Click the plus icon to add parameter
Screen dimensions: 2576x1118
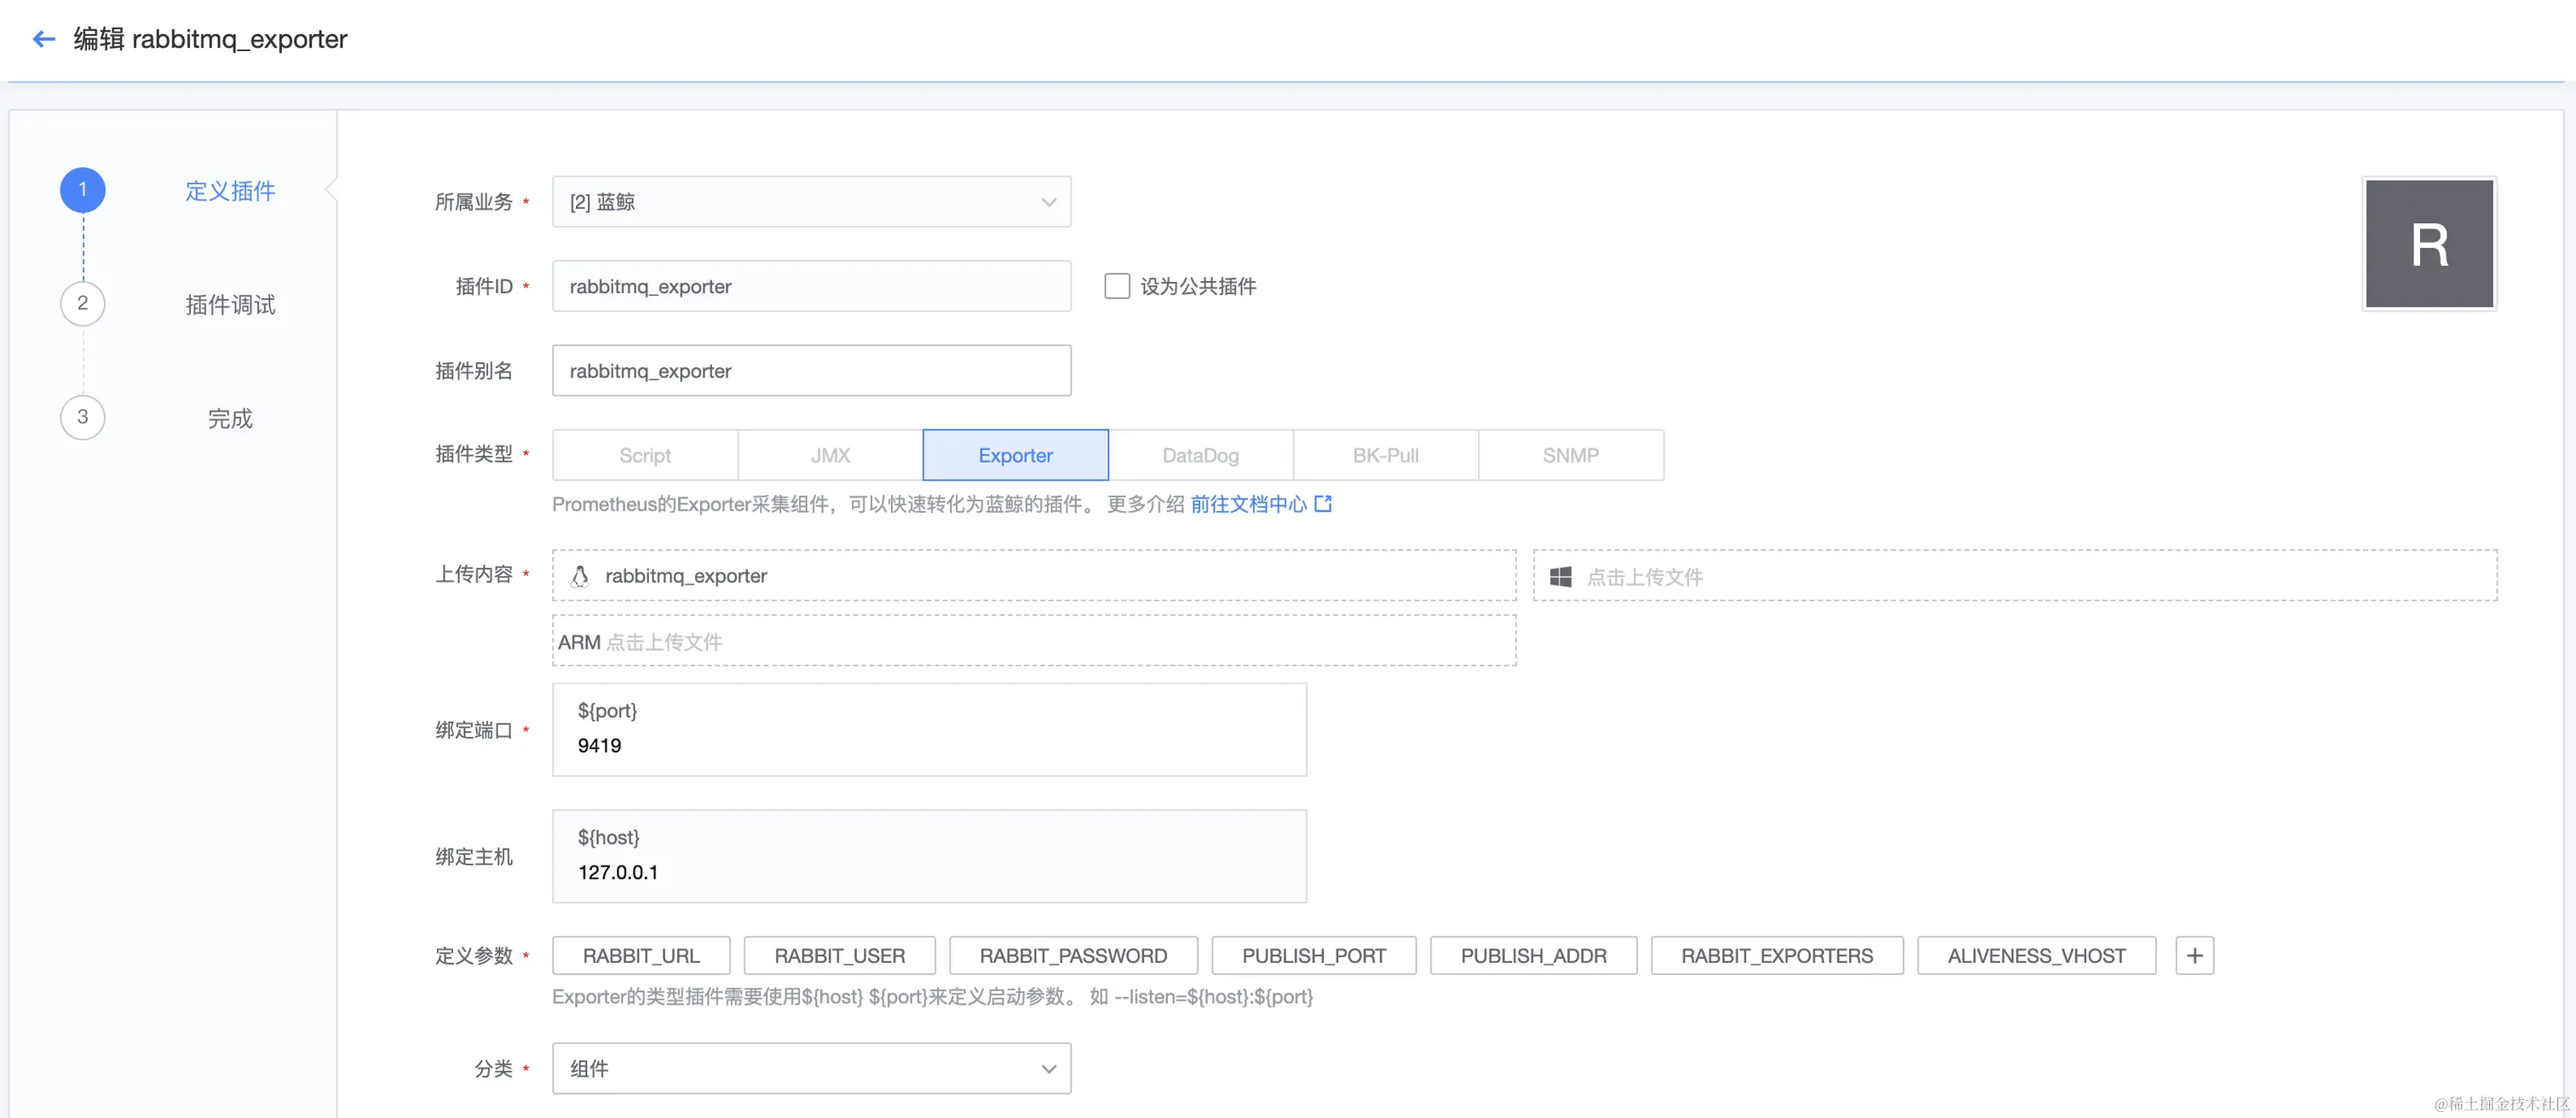coord(2194,955)
